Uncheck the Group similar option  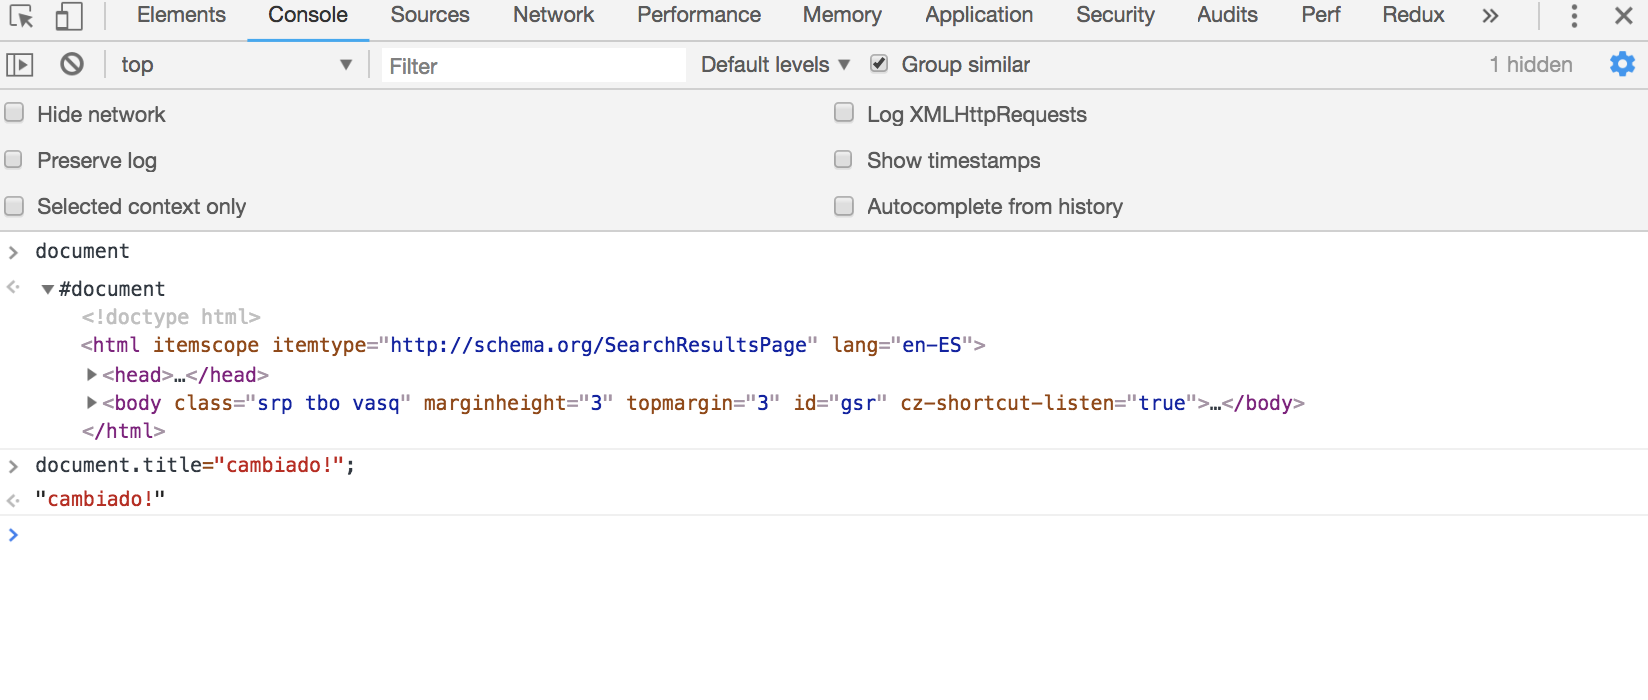coord(879,64)
